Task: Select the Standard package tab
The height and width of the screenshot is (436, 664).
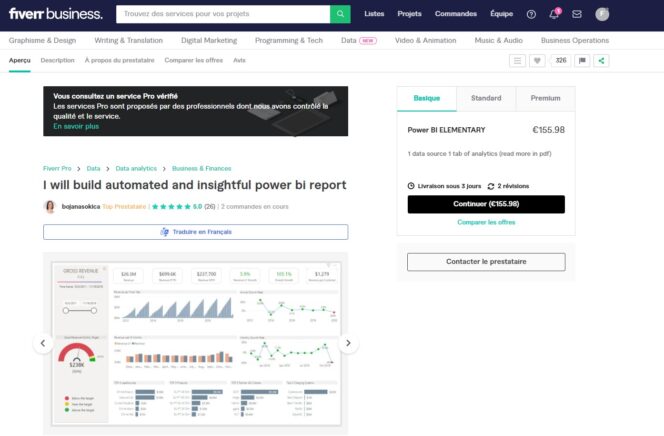Action: tap(486, 98)
